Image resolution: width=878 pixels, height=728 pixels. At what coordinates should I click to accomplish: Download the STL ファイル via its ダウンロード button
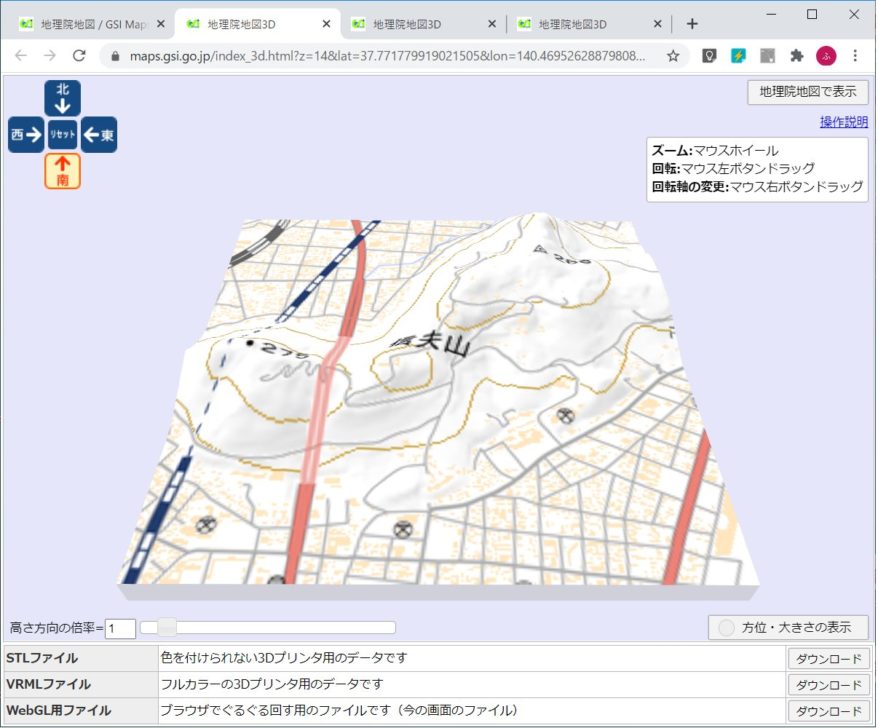pos(829,658)
